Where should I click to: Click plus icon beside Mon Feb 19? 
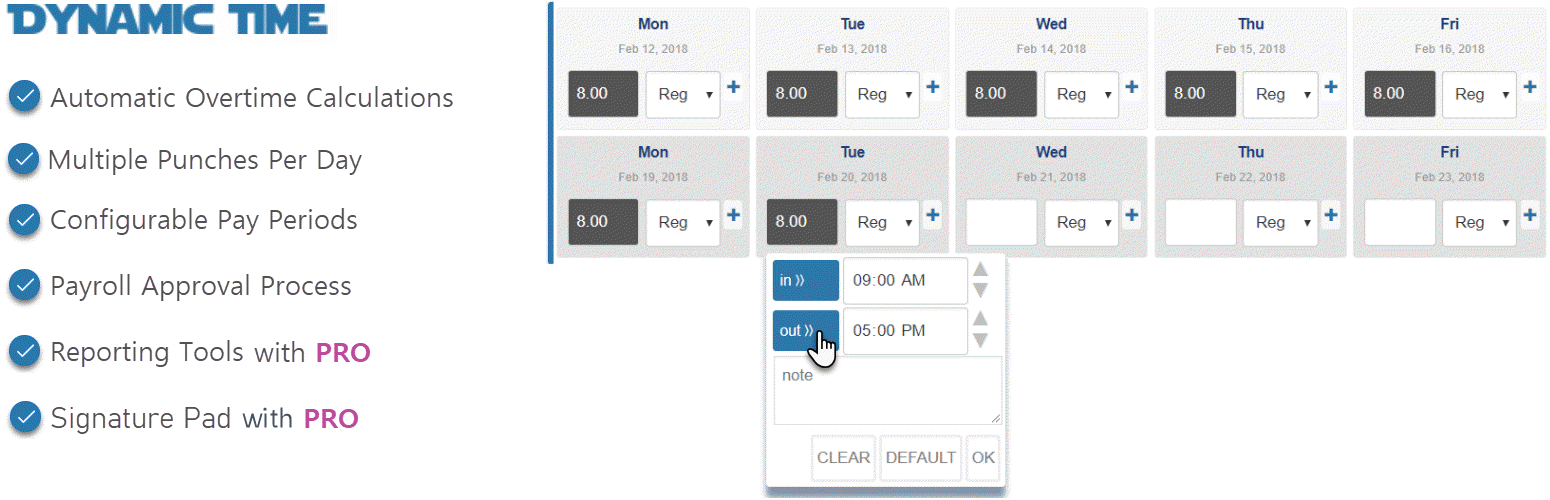pos(733,216)
